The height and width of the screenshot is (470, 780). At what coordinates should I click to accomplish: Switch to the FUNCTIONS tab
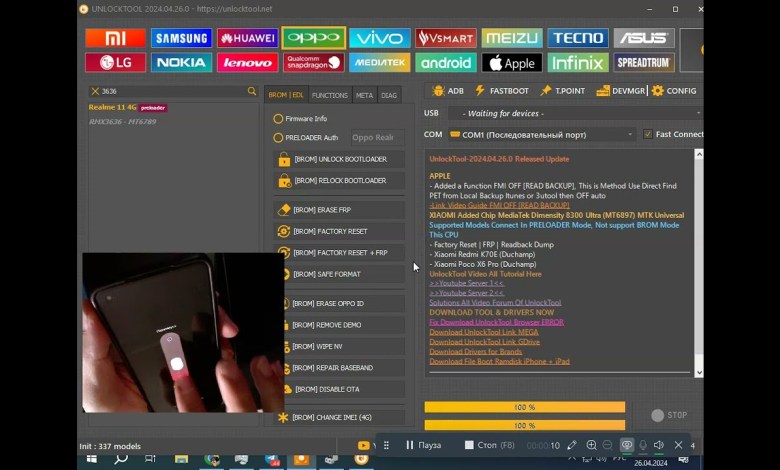point(330,95)
